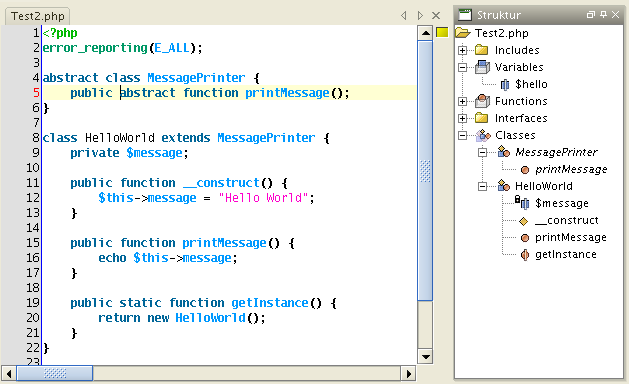Pin the Struktur panel

(603, 14)
